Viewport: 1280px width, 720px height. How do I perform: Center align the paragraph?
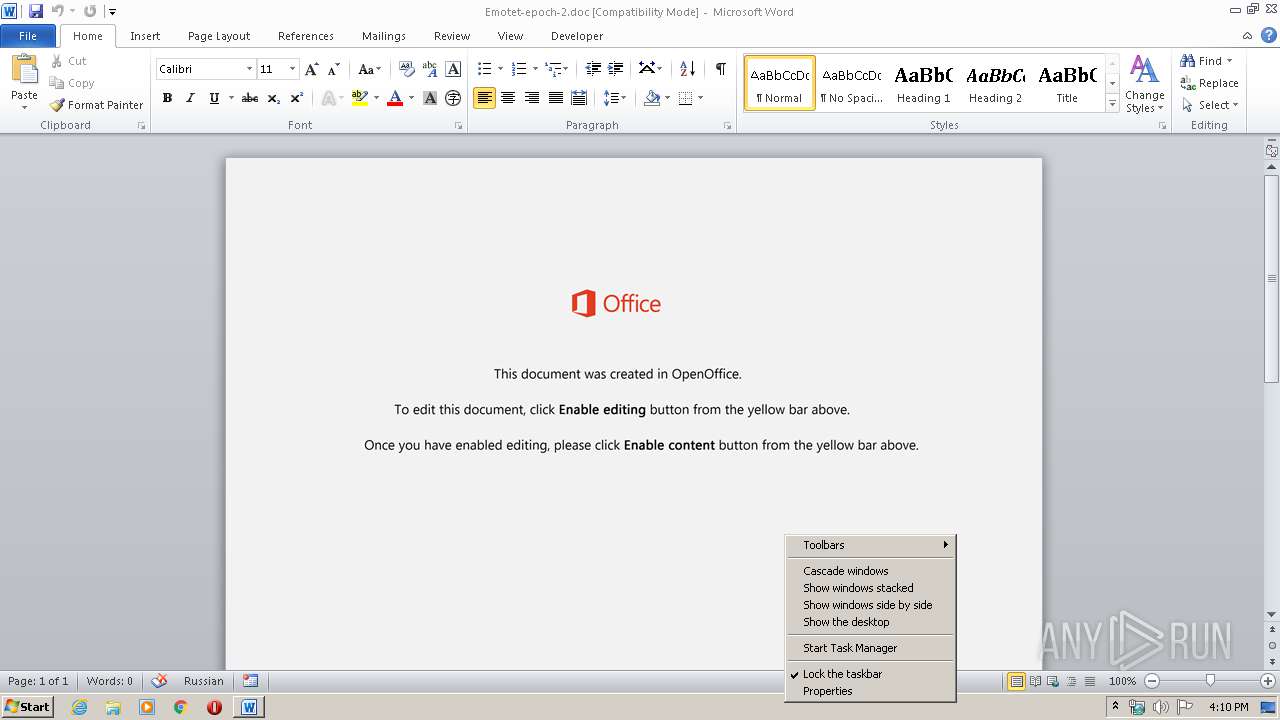[508, 98]
